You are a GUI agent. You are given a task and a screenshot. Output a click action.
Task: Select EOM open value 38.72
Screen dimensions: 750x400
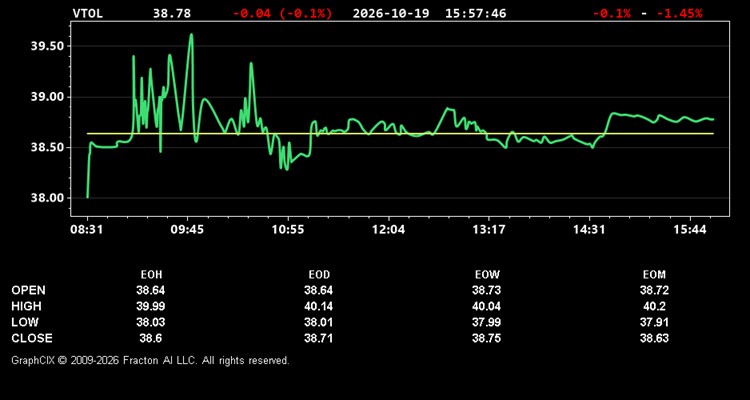click(x=654, y=290)
